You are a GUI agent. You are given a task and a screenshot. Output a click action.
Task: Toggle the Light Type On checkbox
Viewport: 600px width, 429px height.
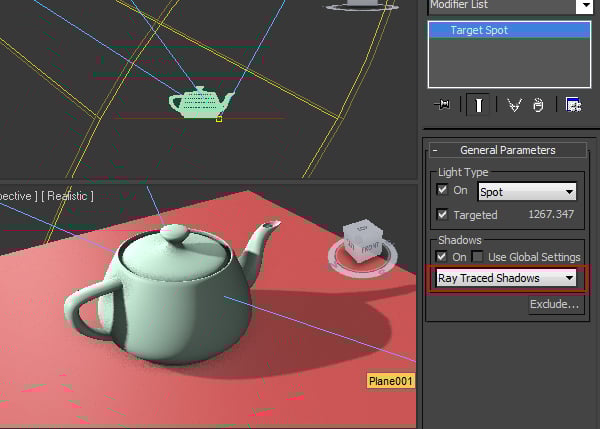(x=442, y=190)
